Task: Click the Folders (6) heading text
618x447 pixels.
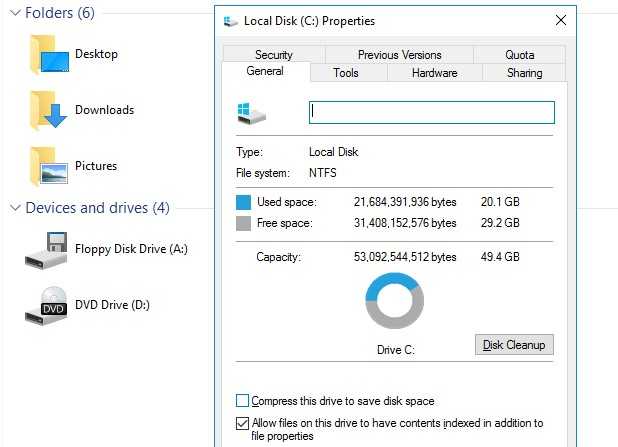Action: click(x=60, y=13)
